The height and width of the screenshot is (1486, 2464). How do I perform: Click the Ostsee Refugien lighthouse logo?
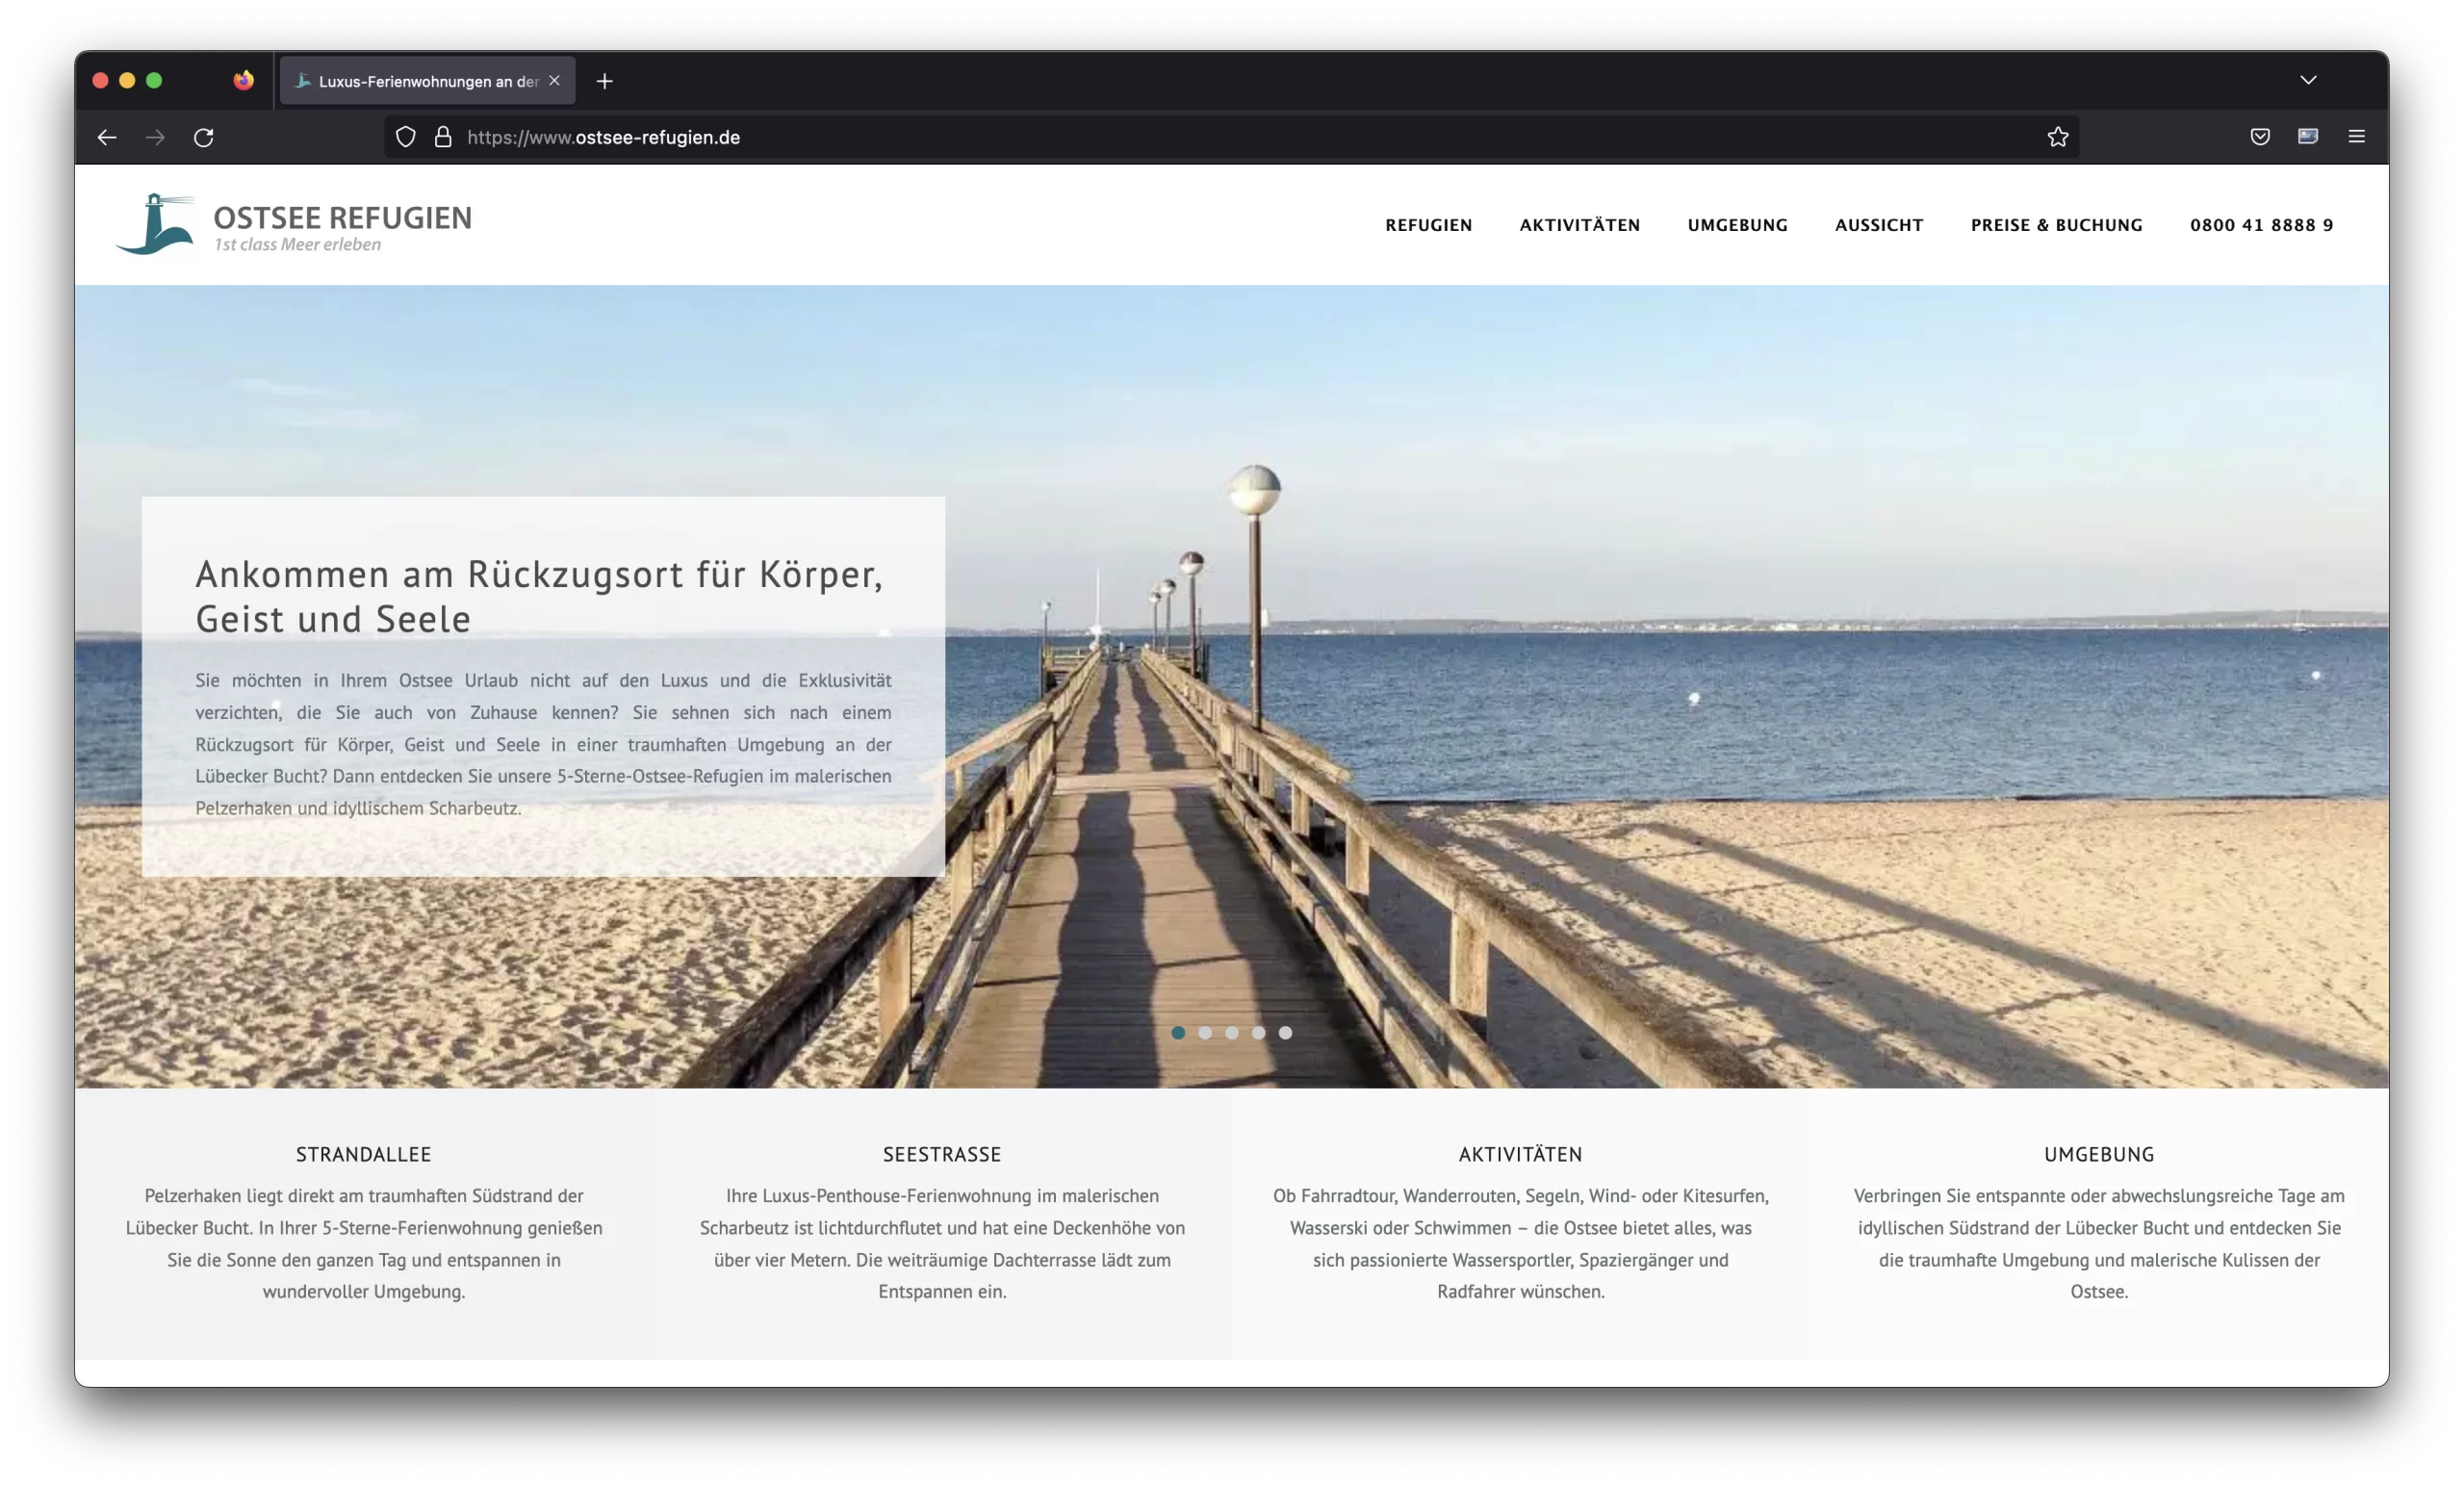pyautogui.click(x=156, y=224)
